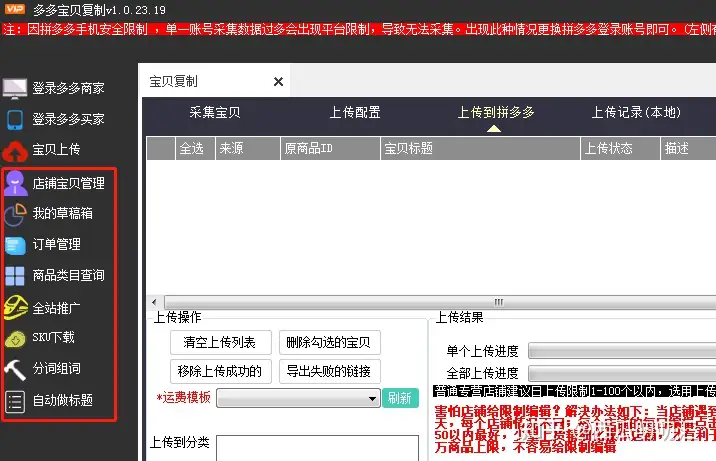Open 分词组词 in sidebar
Viewport: 716px width, 461px height.
(57, 368)
